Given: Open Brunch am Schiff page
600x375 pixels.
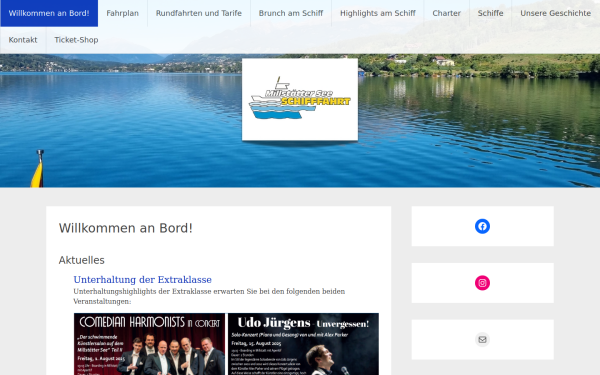Looking at the screenshot, I should [291, 13].
